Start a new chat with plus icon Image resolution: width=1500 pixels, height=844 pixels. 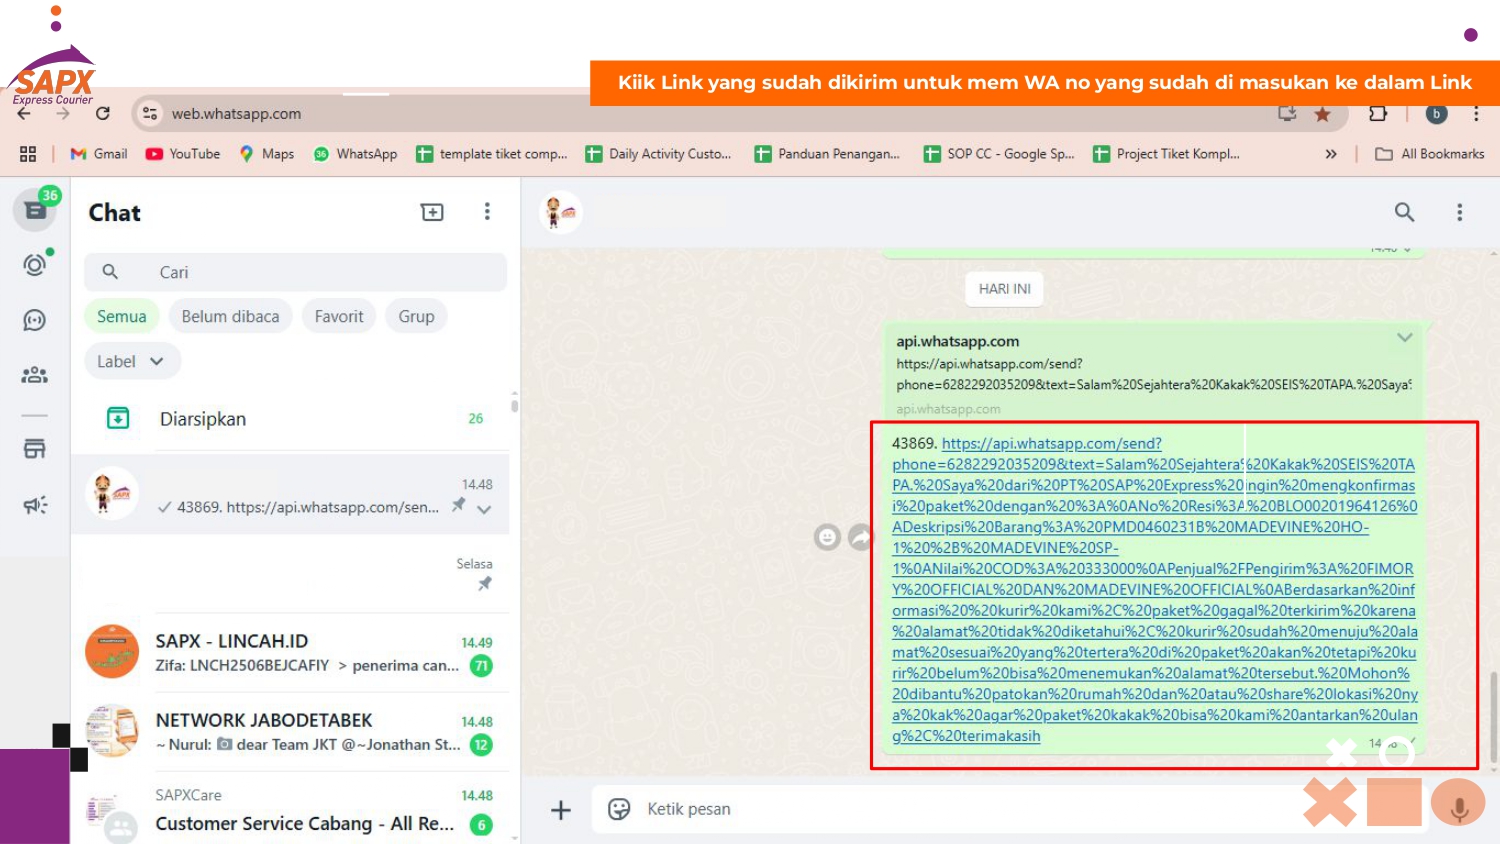tap(432, 212)
